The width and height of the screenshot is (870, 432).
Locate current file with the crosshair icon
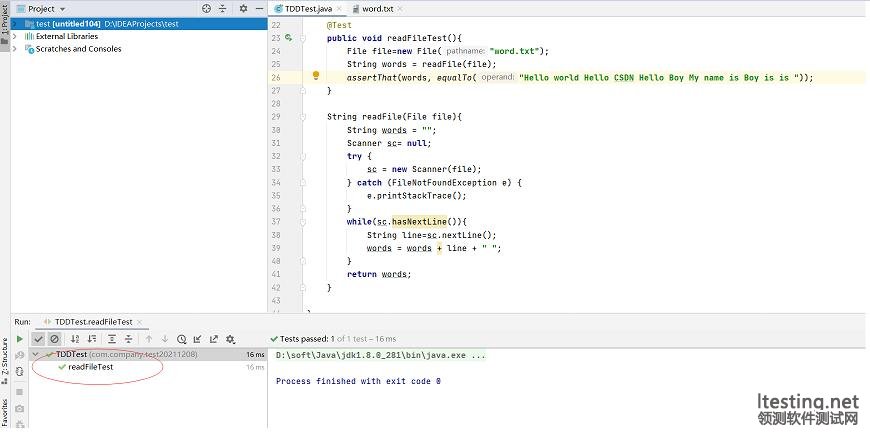coord(206,9)
